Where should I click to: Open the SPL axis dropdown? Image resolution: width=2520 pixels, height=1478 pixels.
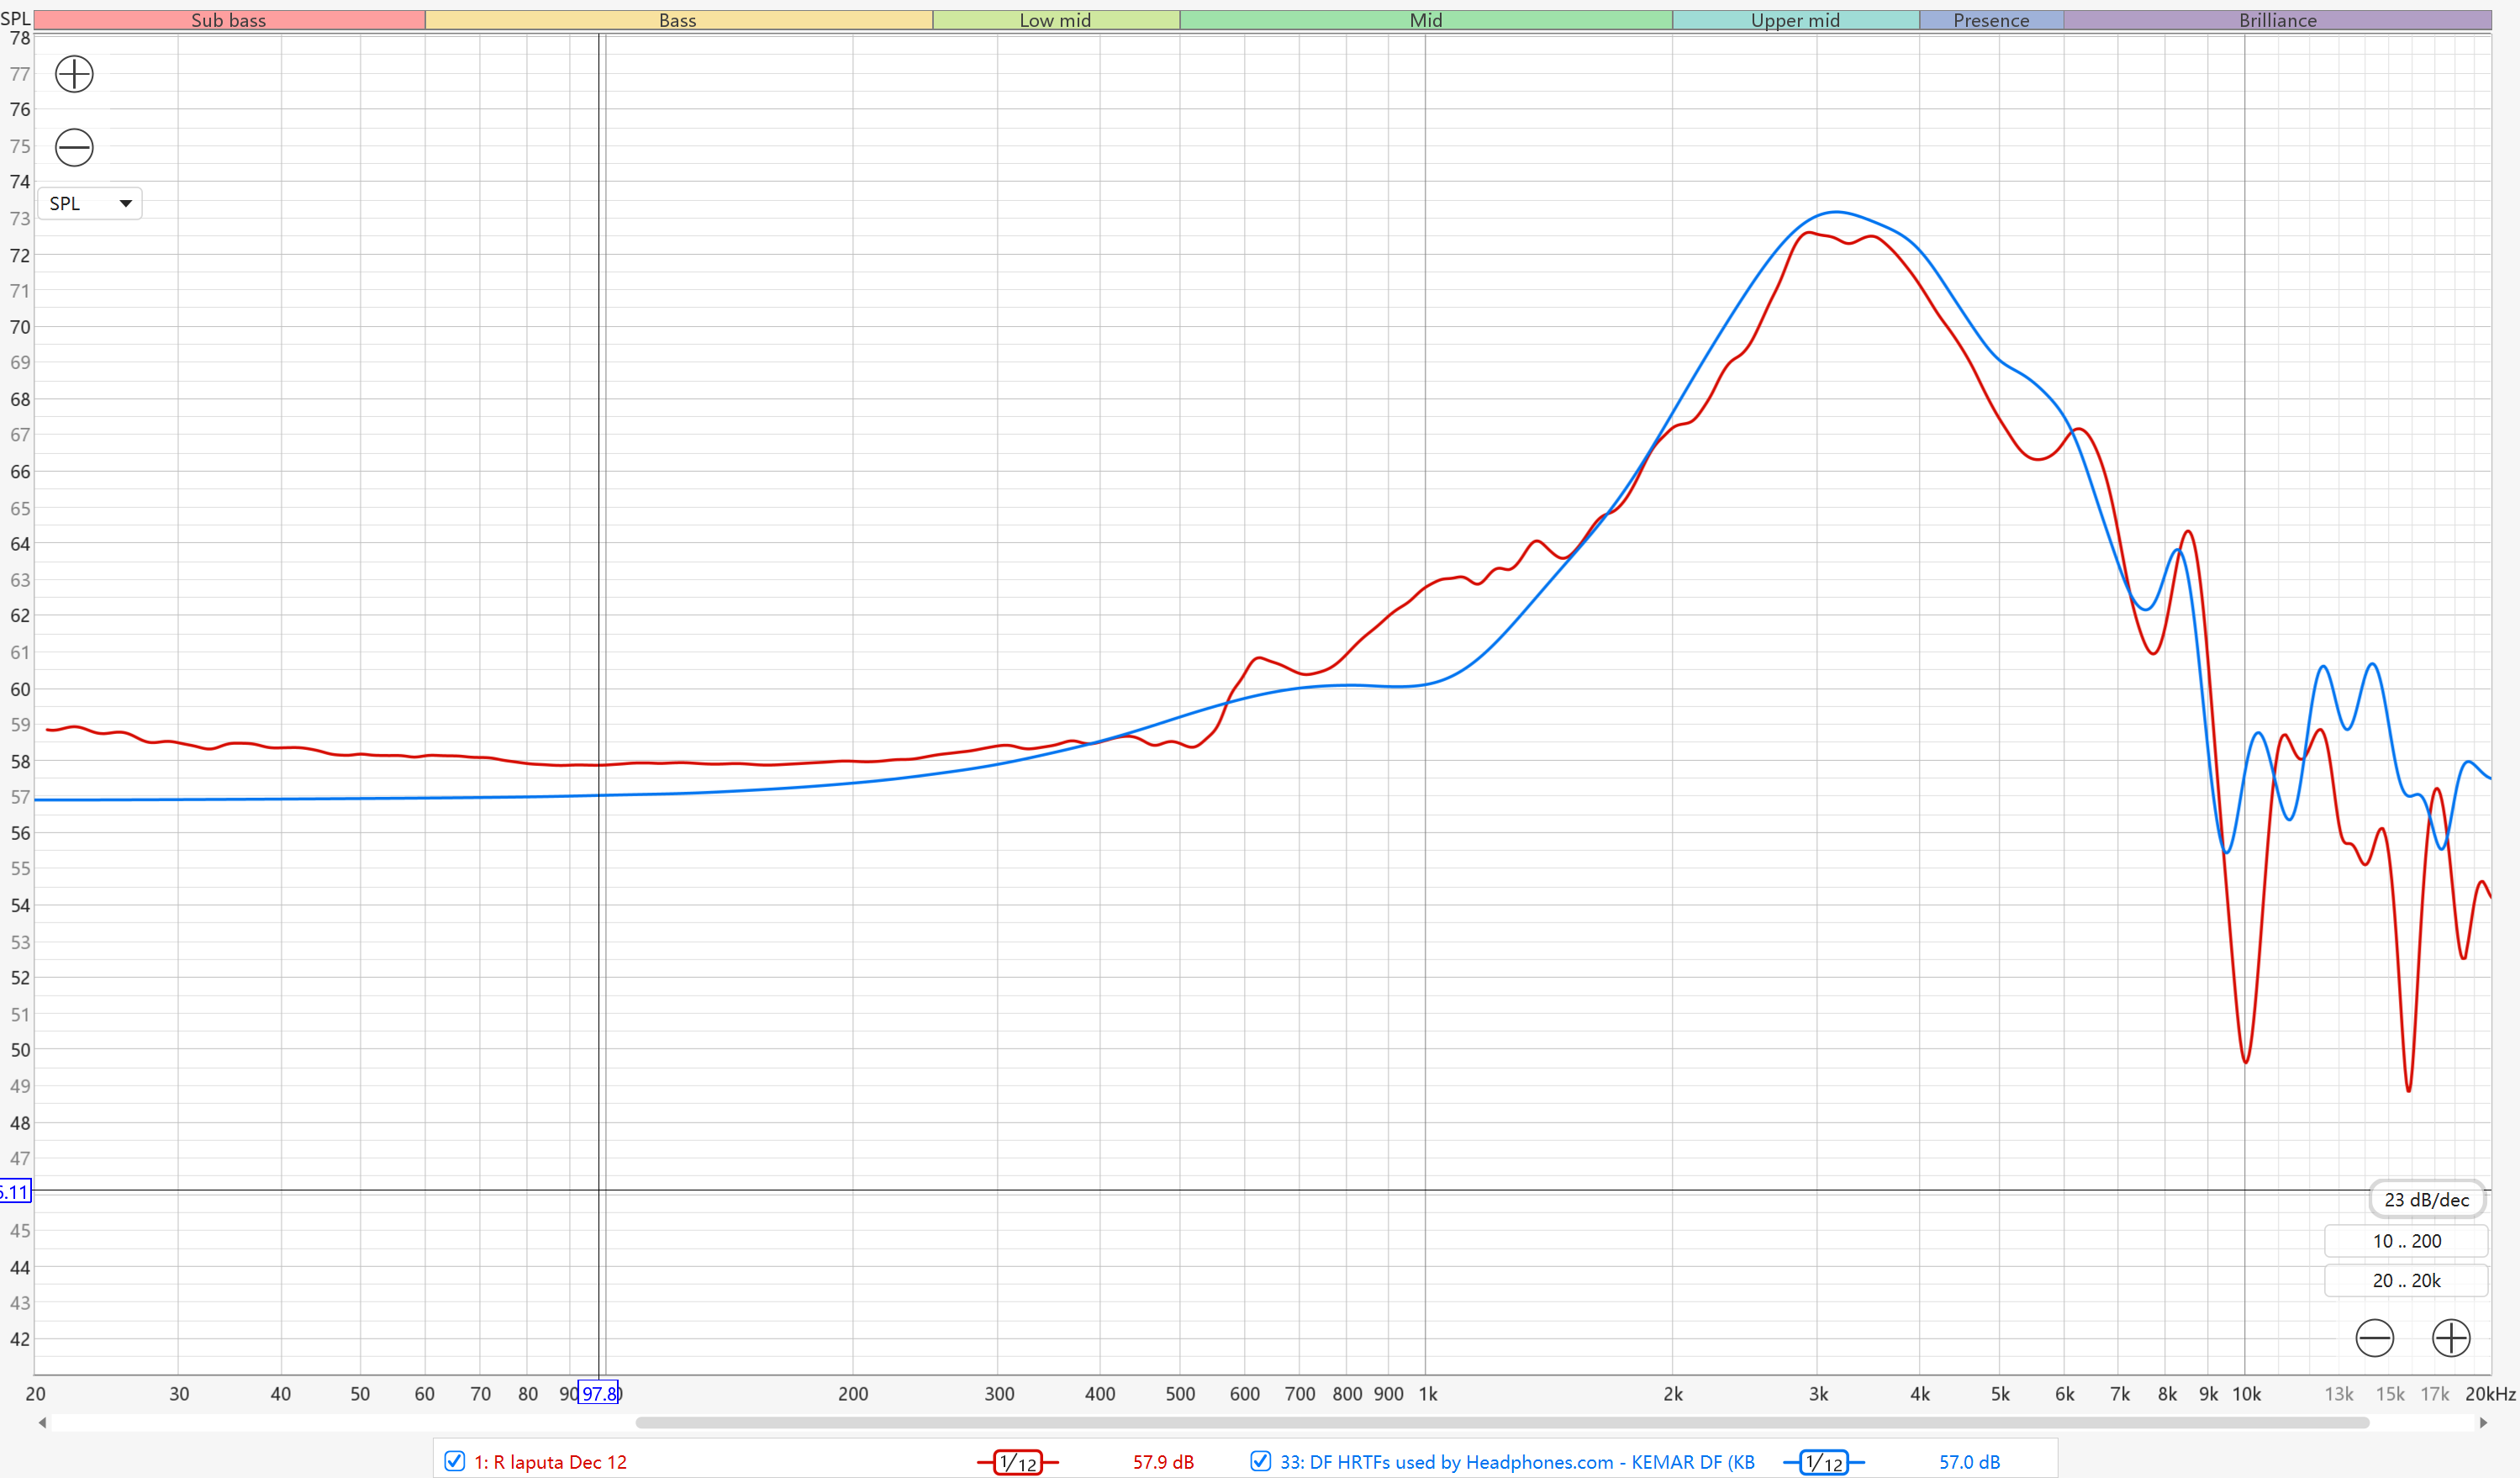coord(90,204)
